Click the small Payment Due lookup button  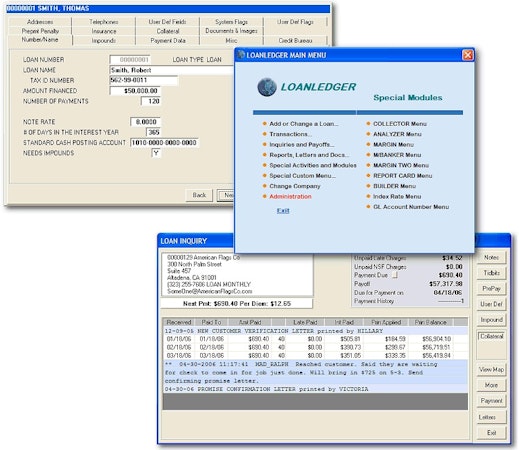pos(395,275)
